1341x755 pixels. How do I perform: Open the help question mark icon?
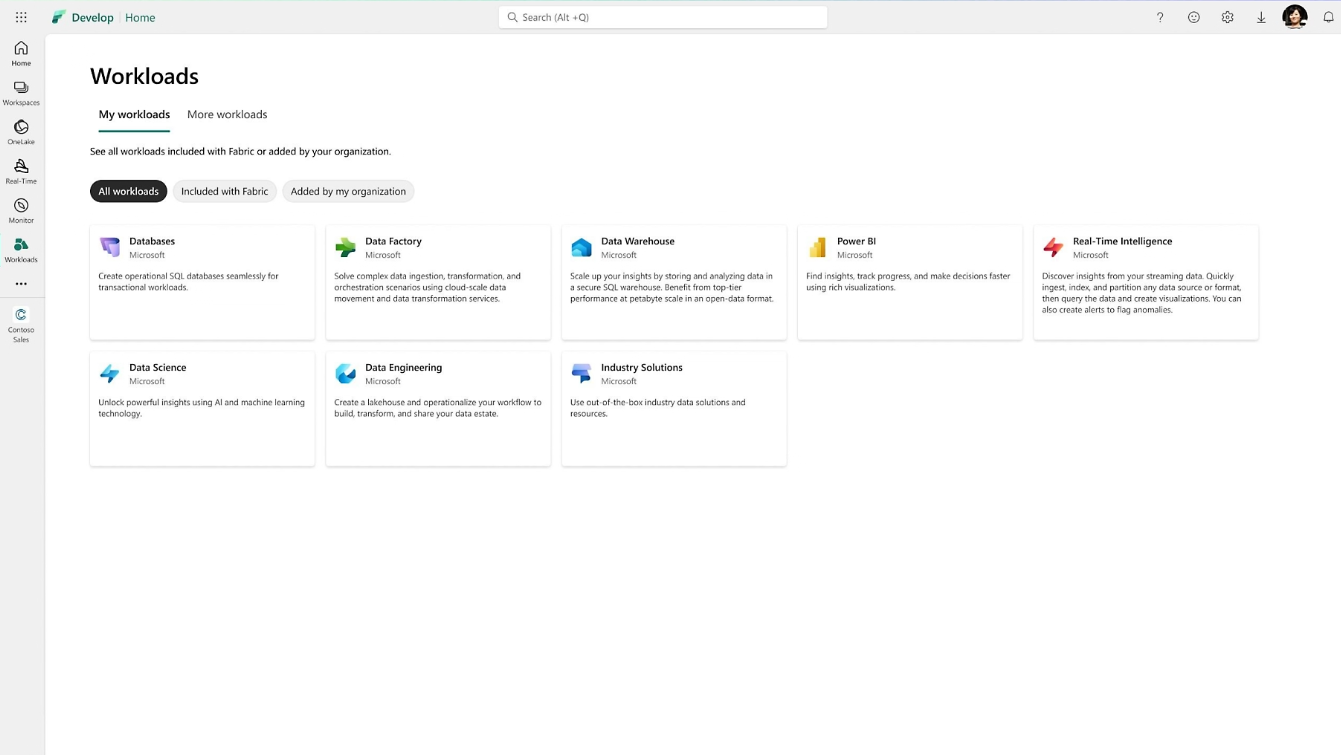coord(1160,17)
